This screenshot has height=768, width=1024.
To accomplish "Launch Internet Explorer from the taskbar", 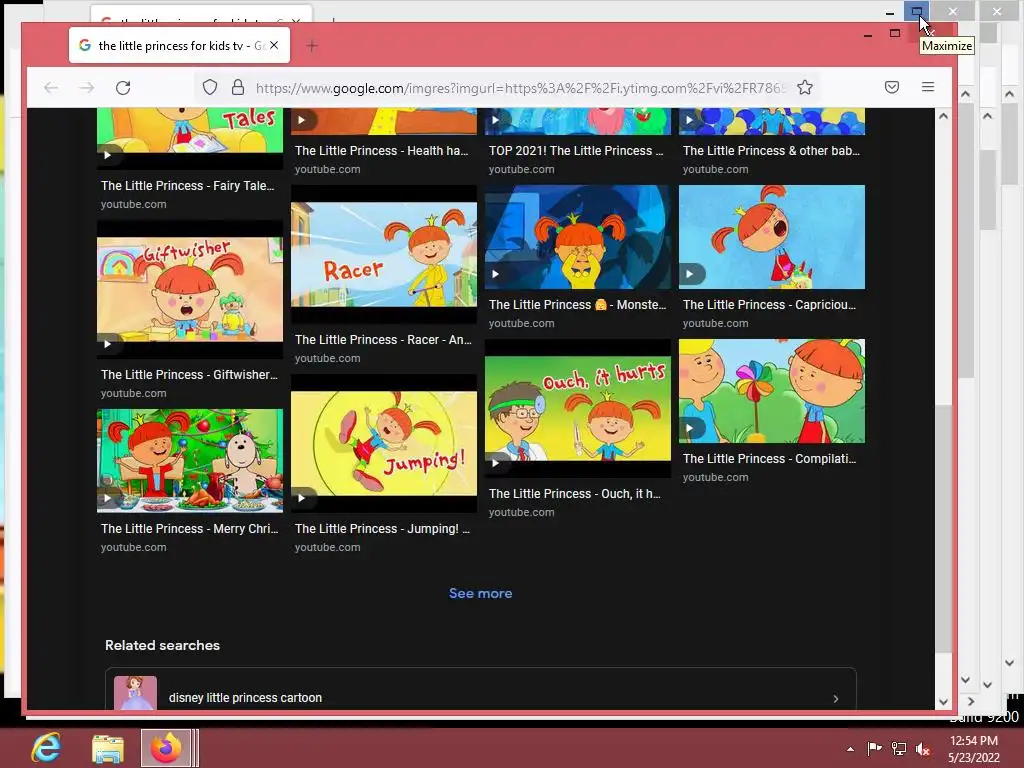I will pos(46,747).
